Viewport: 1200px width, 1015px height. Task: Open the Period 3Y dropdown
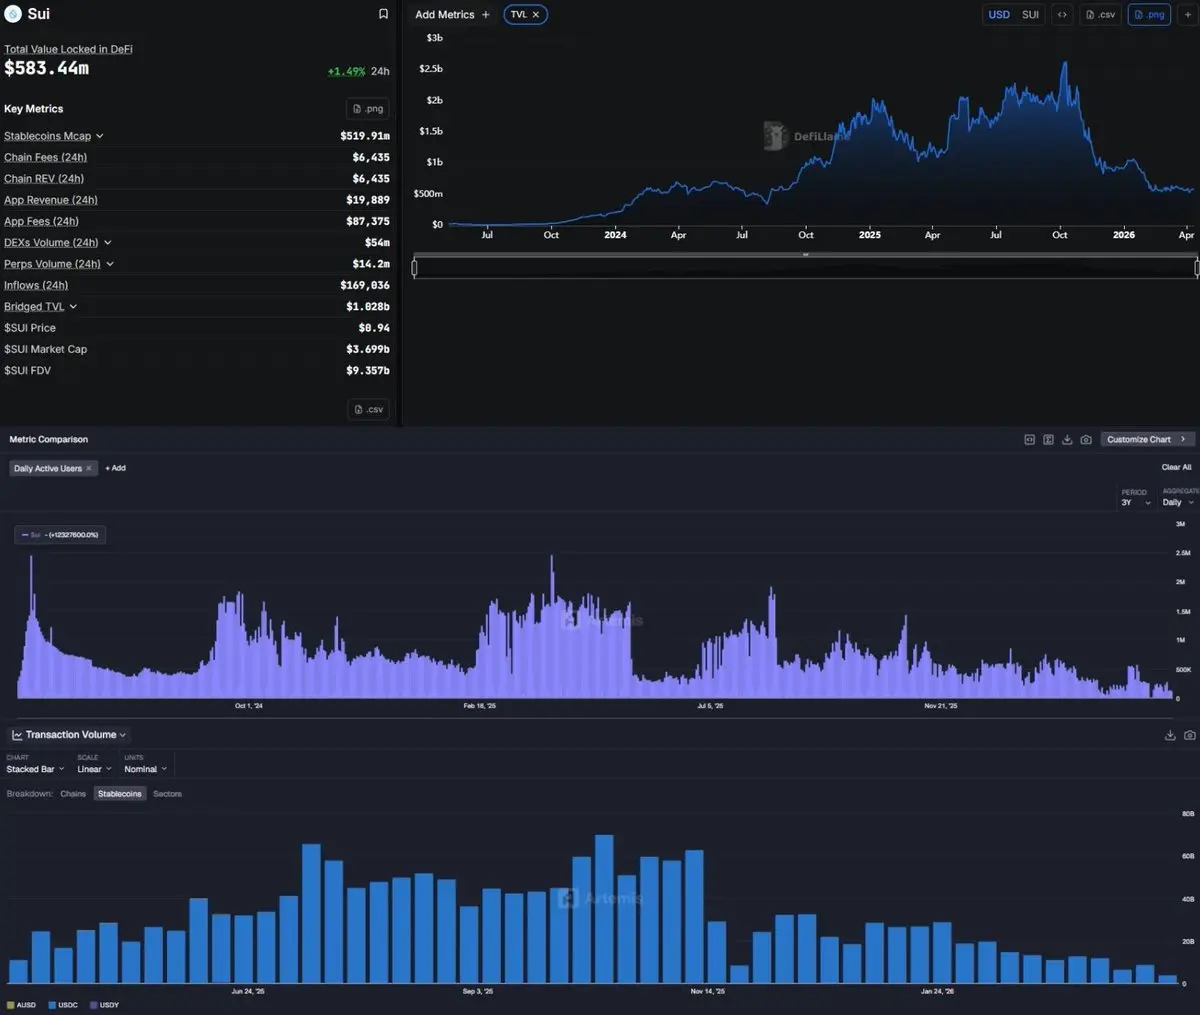1135,502
